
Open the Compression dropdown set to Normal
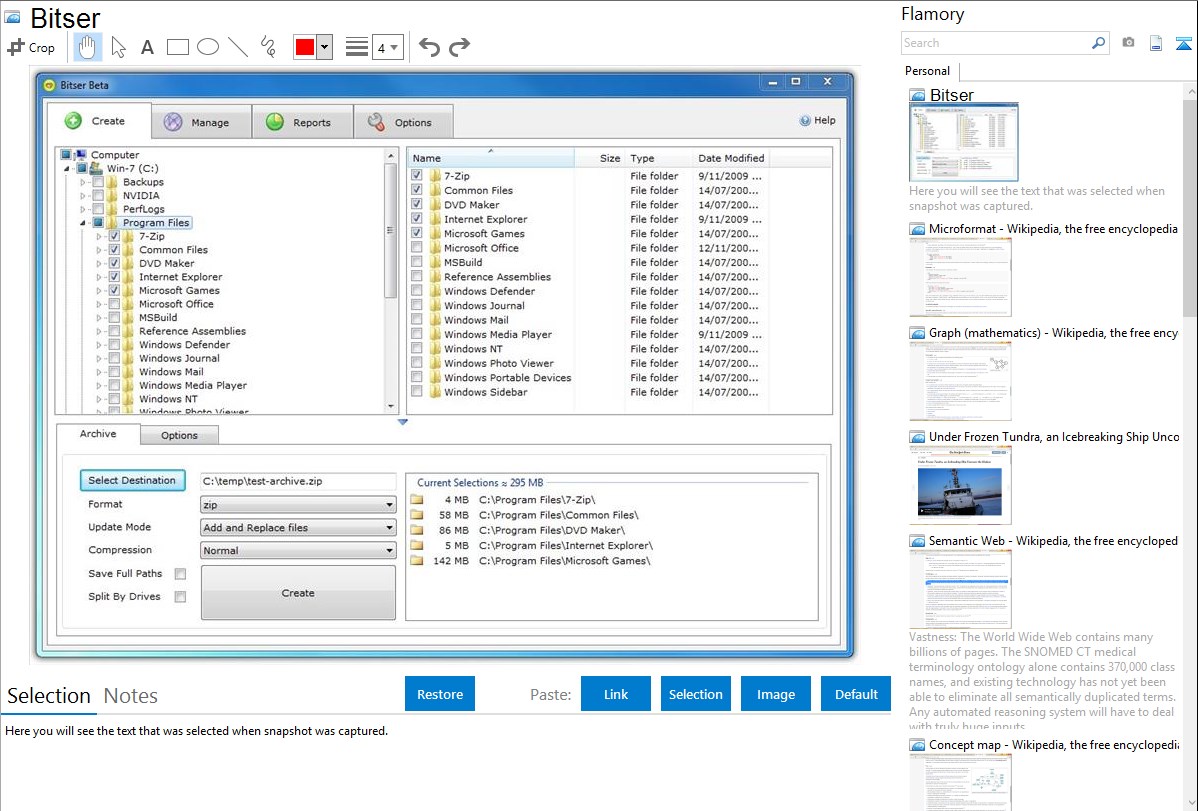pos(298,551)
